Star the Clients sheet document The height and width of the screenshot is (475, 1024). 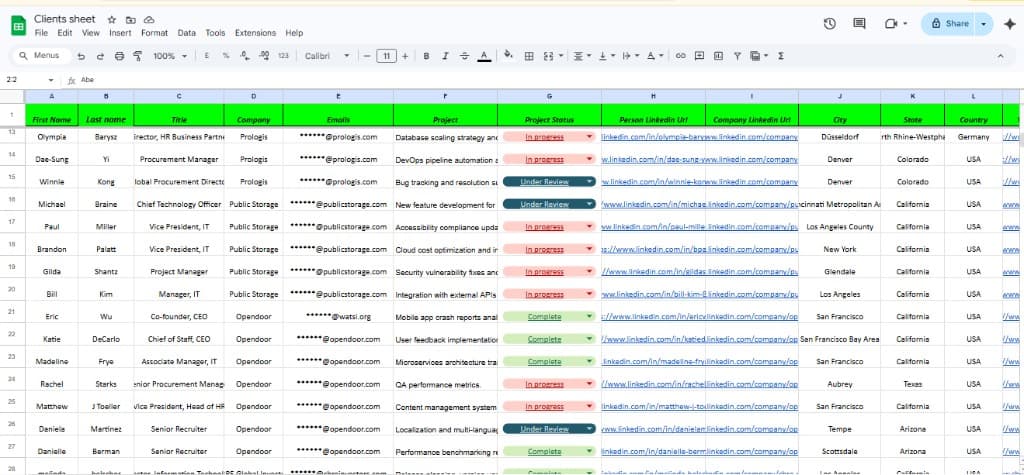pyautogui.click(x=112, y=20)
